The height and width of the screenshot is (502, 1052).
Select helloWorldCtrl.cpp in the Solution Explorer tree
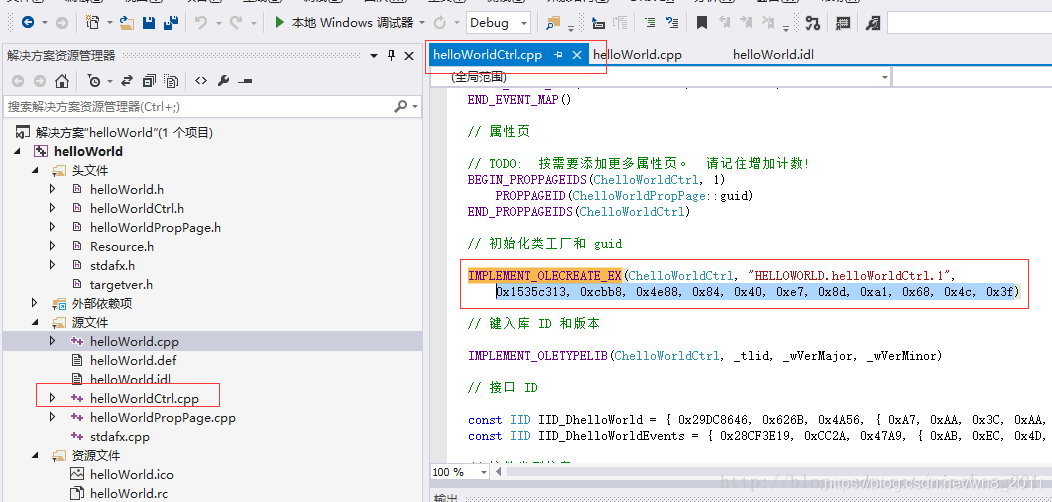[144, 399]
